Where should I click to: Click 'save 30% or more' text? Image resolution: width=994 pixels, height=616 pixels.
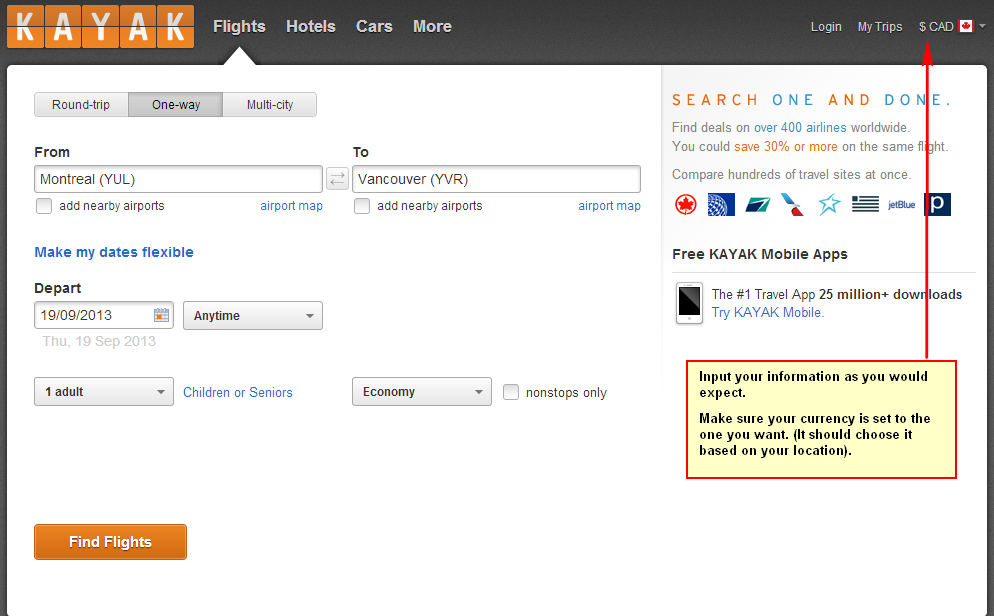pyautogui.click(x=786, y=146)
